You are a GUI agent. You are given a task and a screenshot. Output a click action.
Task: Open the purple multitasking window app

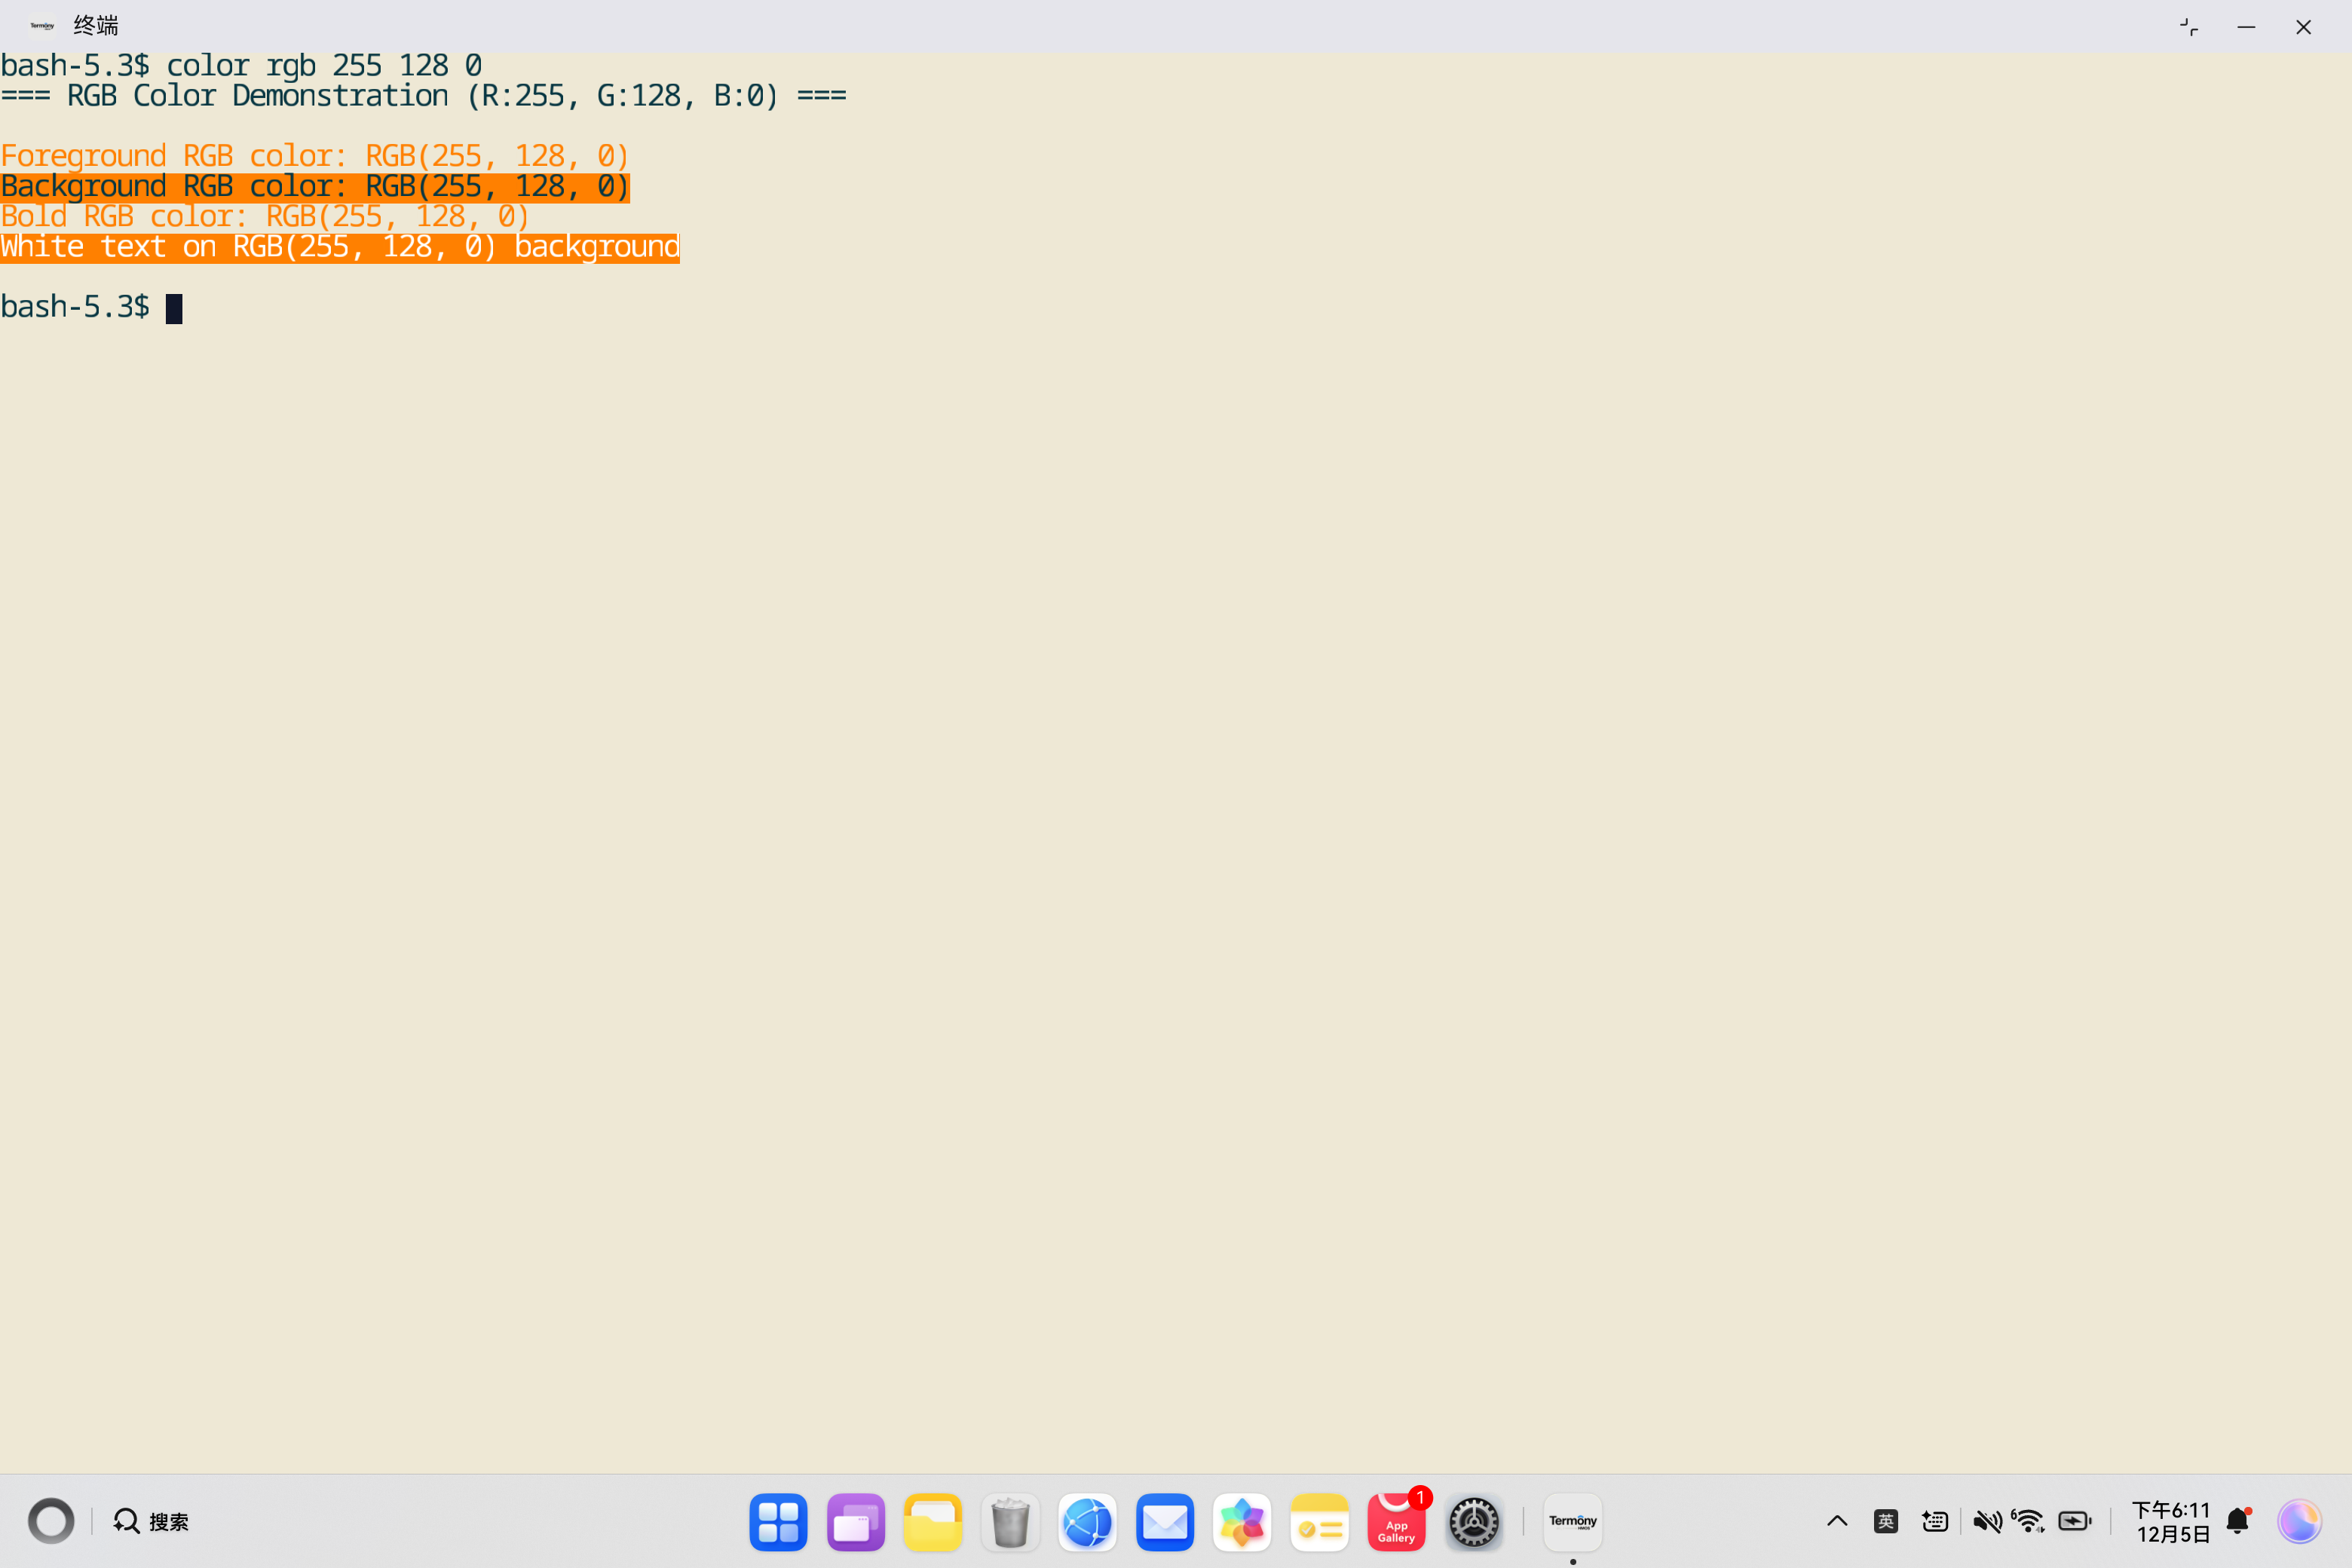click(855, 1521)
